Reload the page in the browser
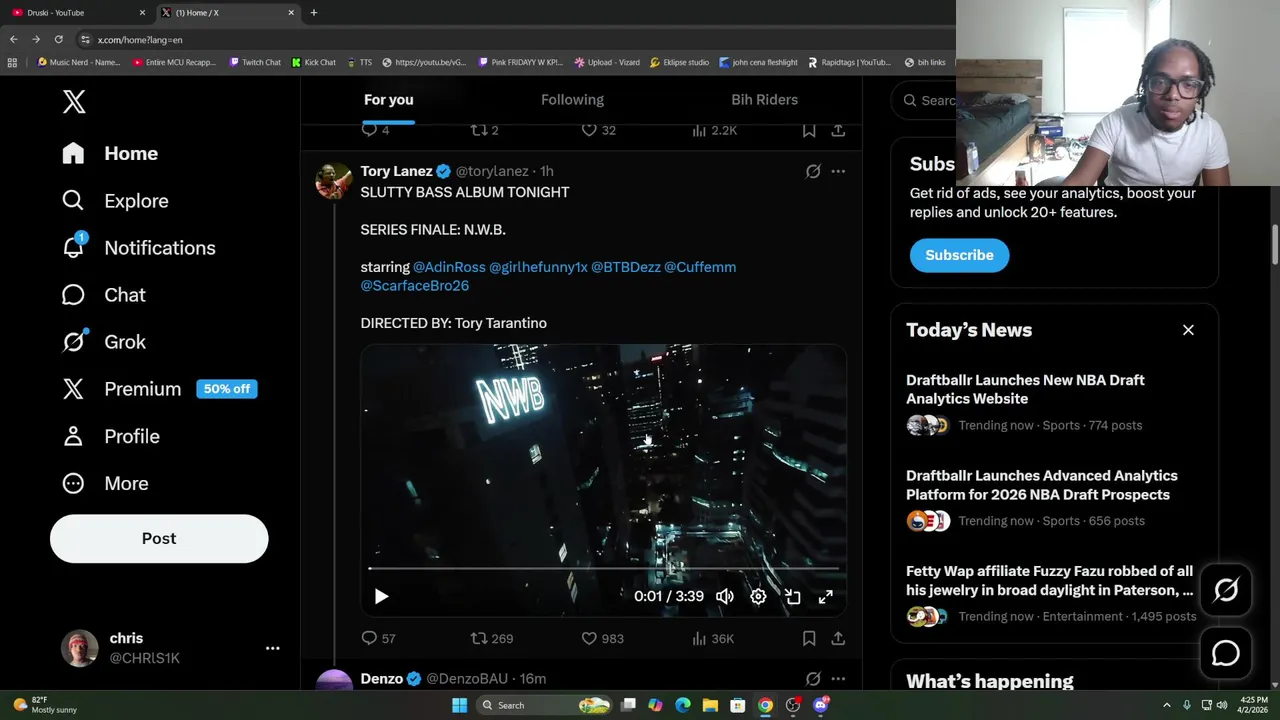 click(x=58, y=39)
